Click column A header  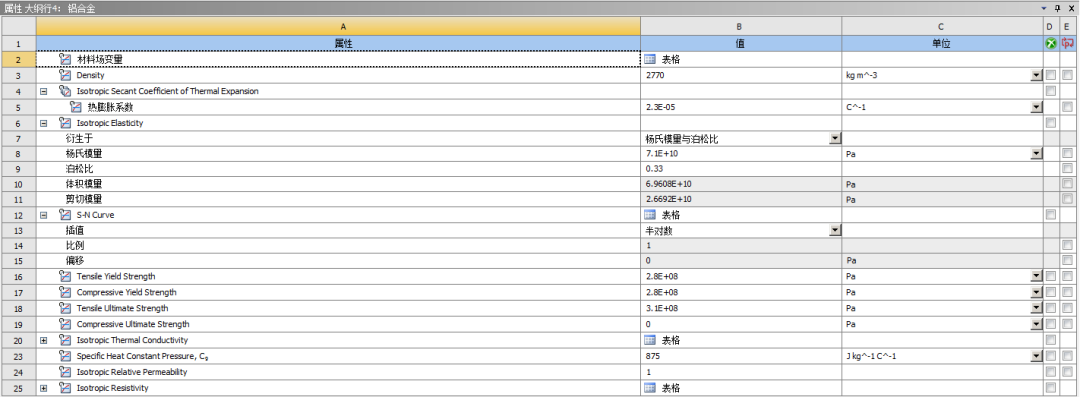point(338,26)
